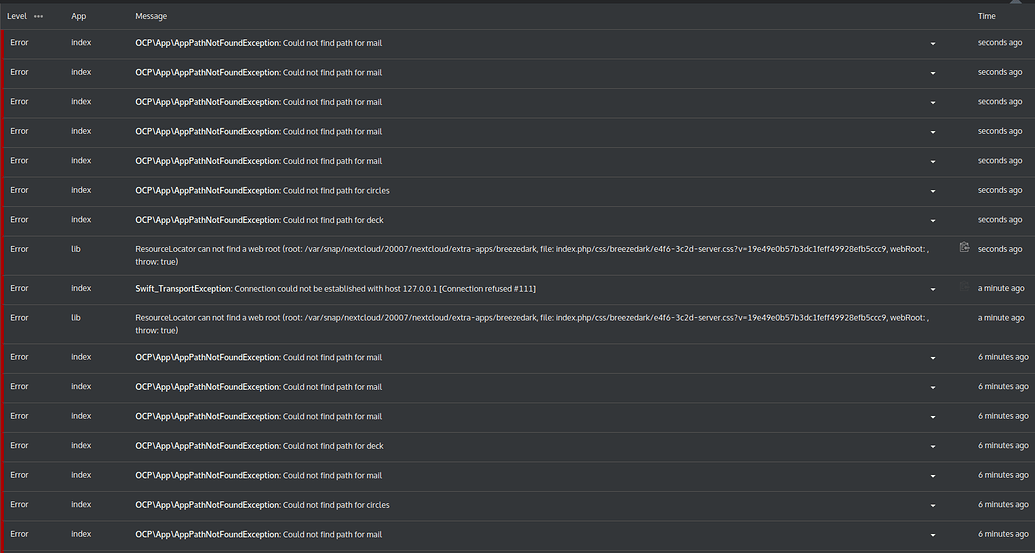The height and width of the screenshot is (553, 1035).
Task: Expand the Swift_TransportException entry's caret
Action: 933,289
